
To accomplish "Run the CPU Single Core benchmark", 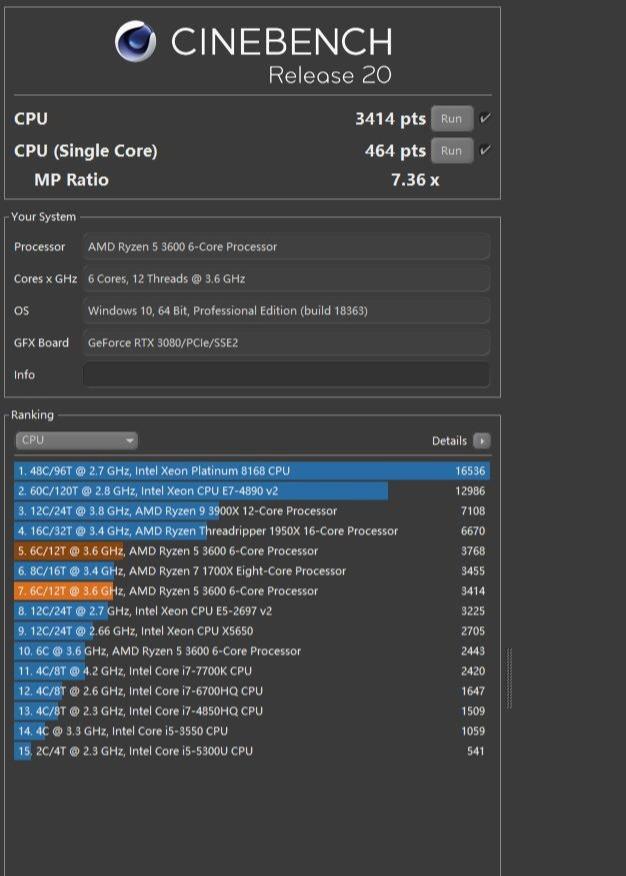I will (x=452, y=150).
